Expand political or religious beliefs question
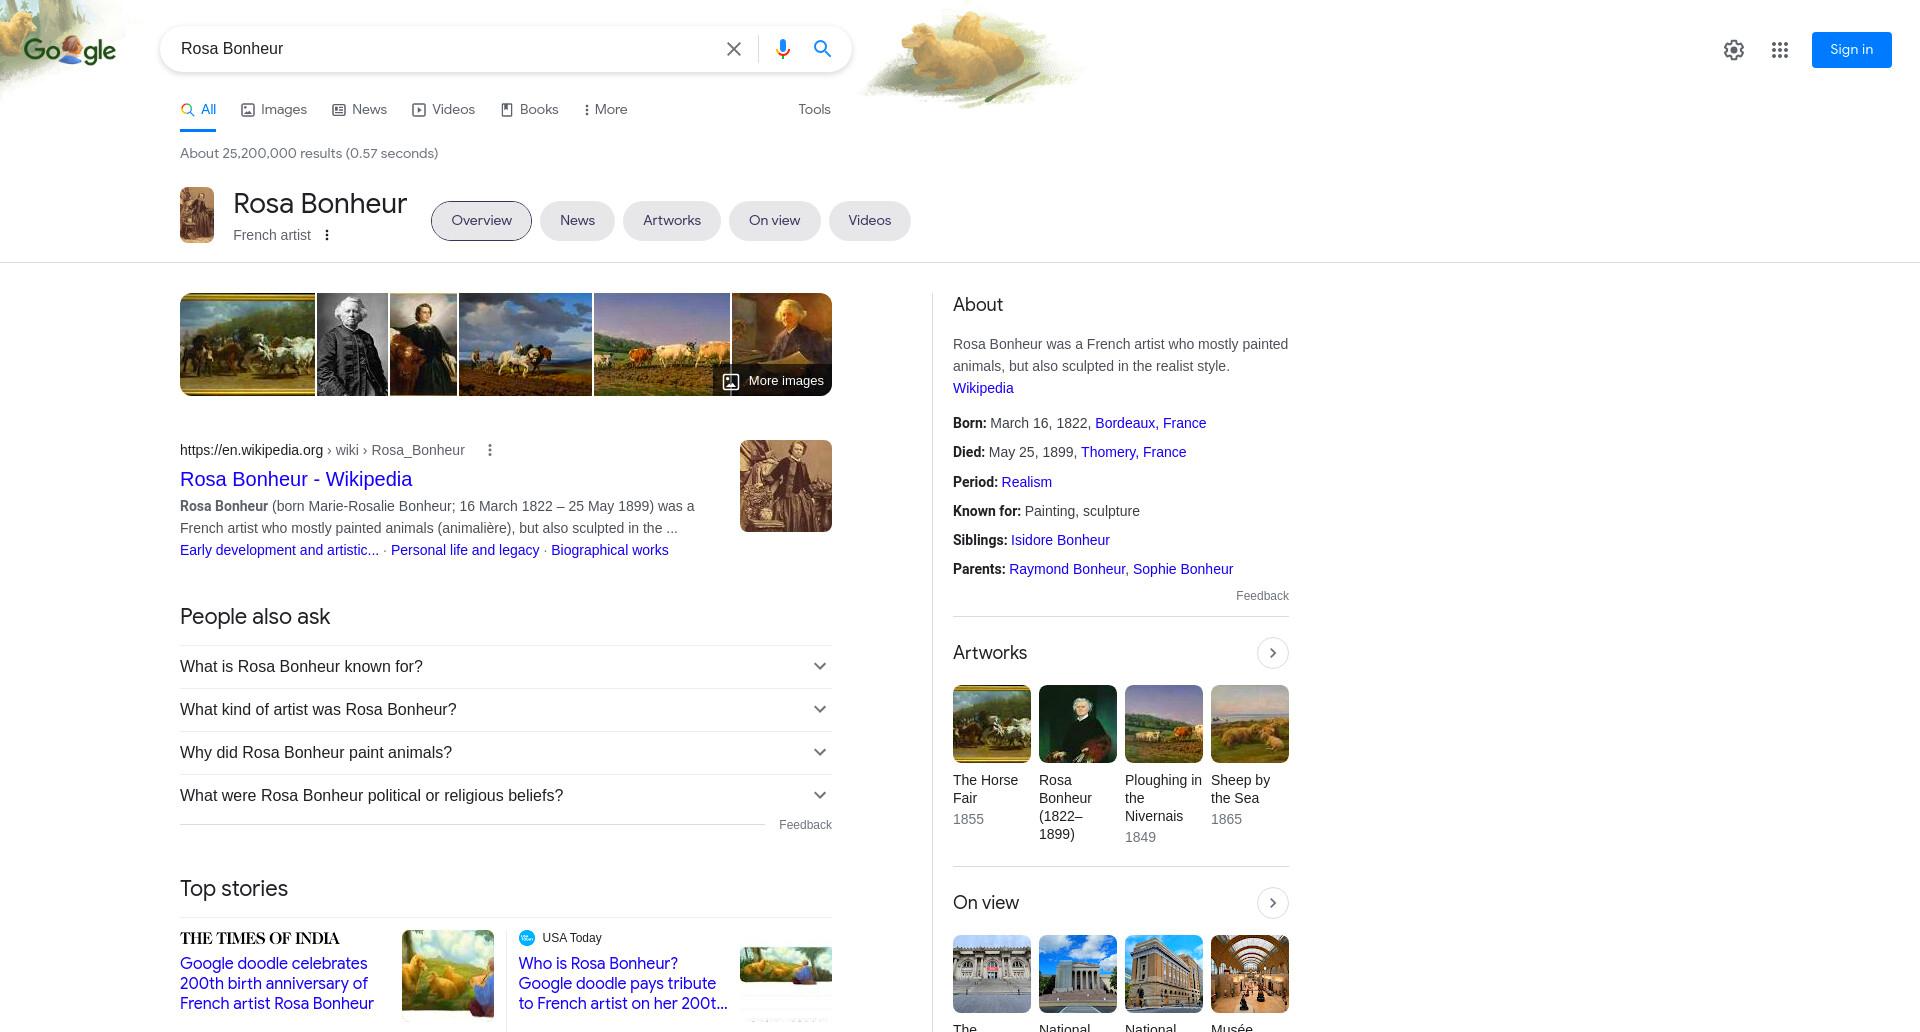Image resolution: width=1920 pixels, height=1032 pixels. point(506,796)
